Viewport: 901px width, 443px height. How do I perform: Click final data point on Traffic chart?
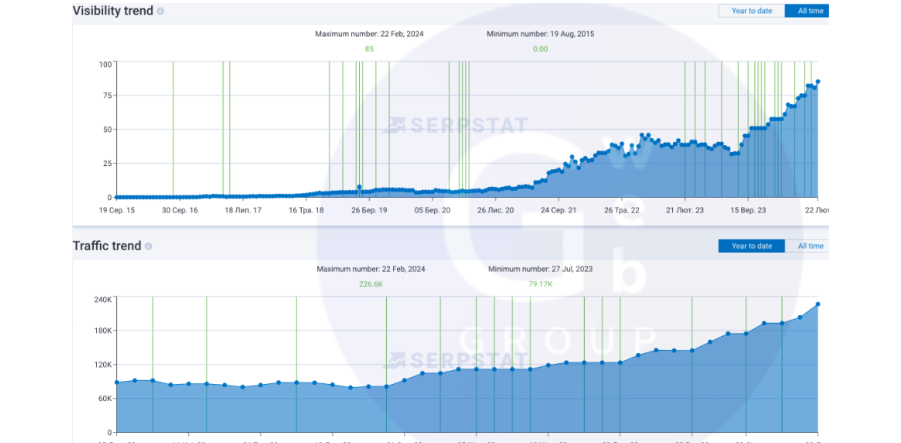click(818, 304)
